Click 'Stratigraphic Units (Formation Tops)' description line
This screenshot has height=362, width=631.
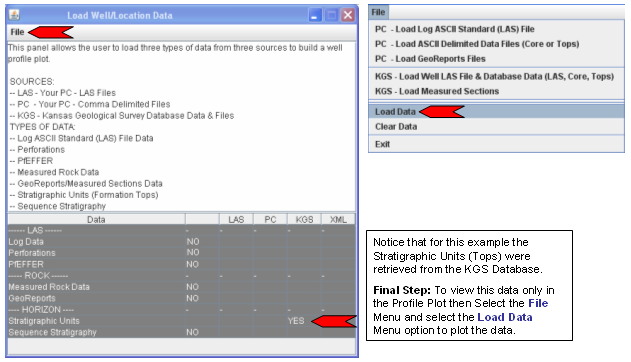[84, 195]
